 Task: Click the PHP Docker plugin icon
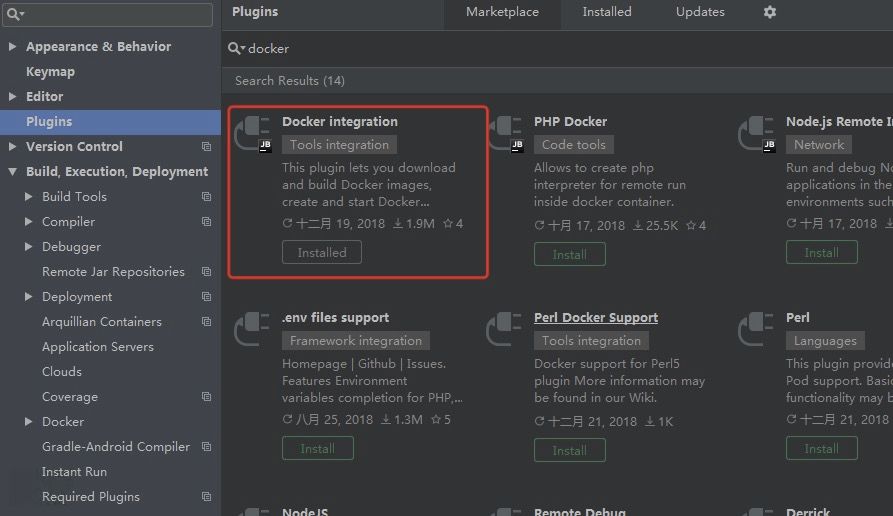click(x=504, y=134)
